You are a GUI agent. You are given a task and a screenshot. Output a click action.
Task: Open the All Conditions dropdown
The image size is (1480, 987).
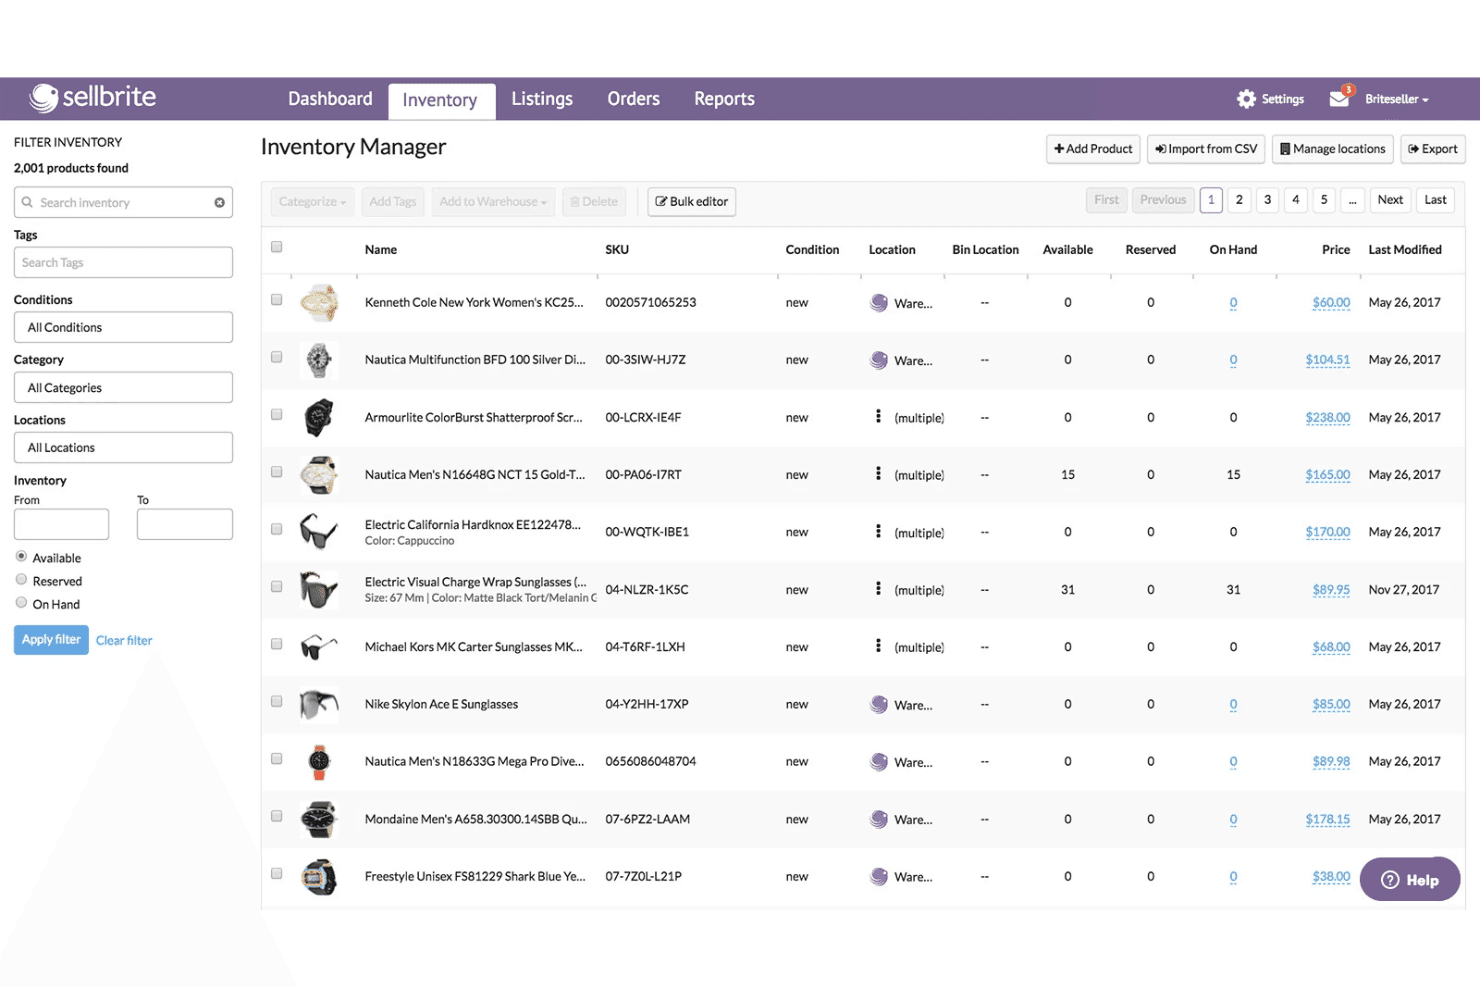tap(123, 327)
